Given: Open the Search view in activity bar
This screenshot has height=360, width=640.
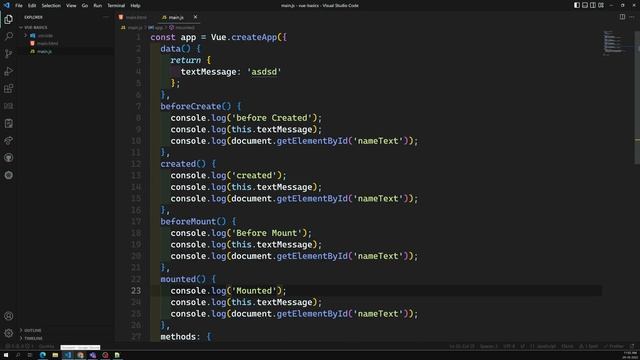Looking at the screenshot, I should 9,36.
